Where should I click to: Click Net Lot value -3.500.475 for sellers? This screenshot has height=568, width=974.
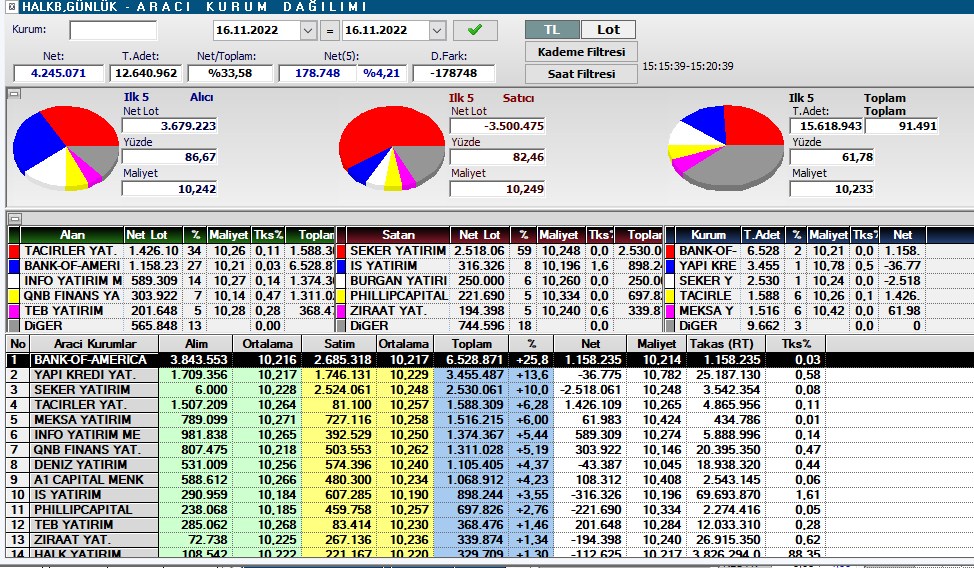[x=498, y=126]
